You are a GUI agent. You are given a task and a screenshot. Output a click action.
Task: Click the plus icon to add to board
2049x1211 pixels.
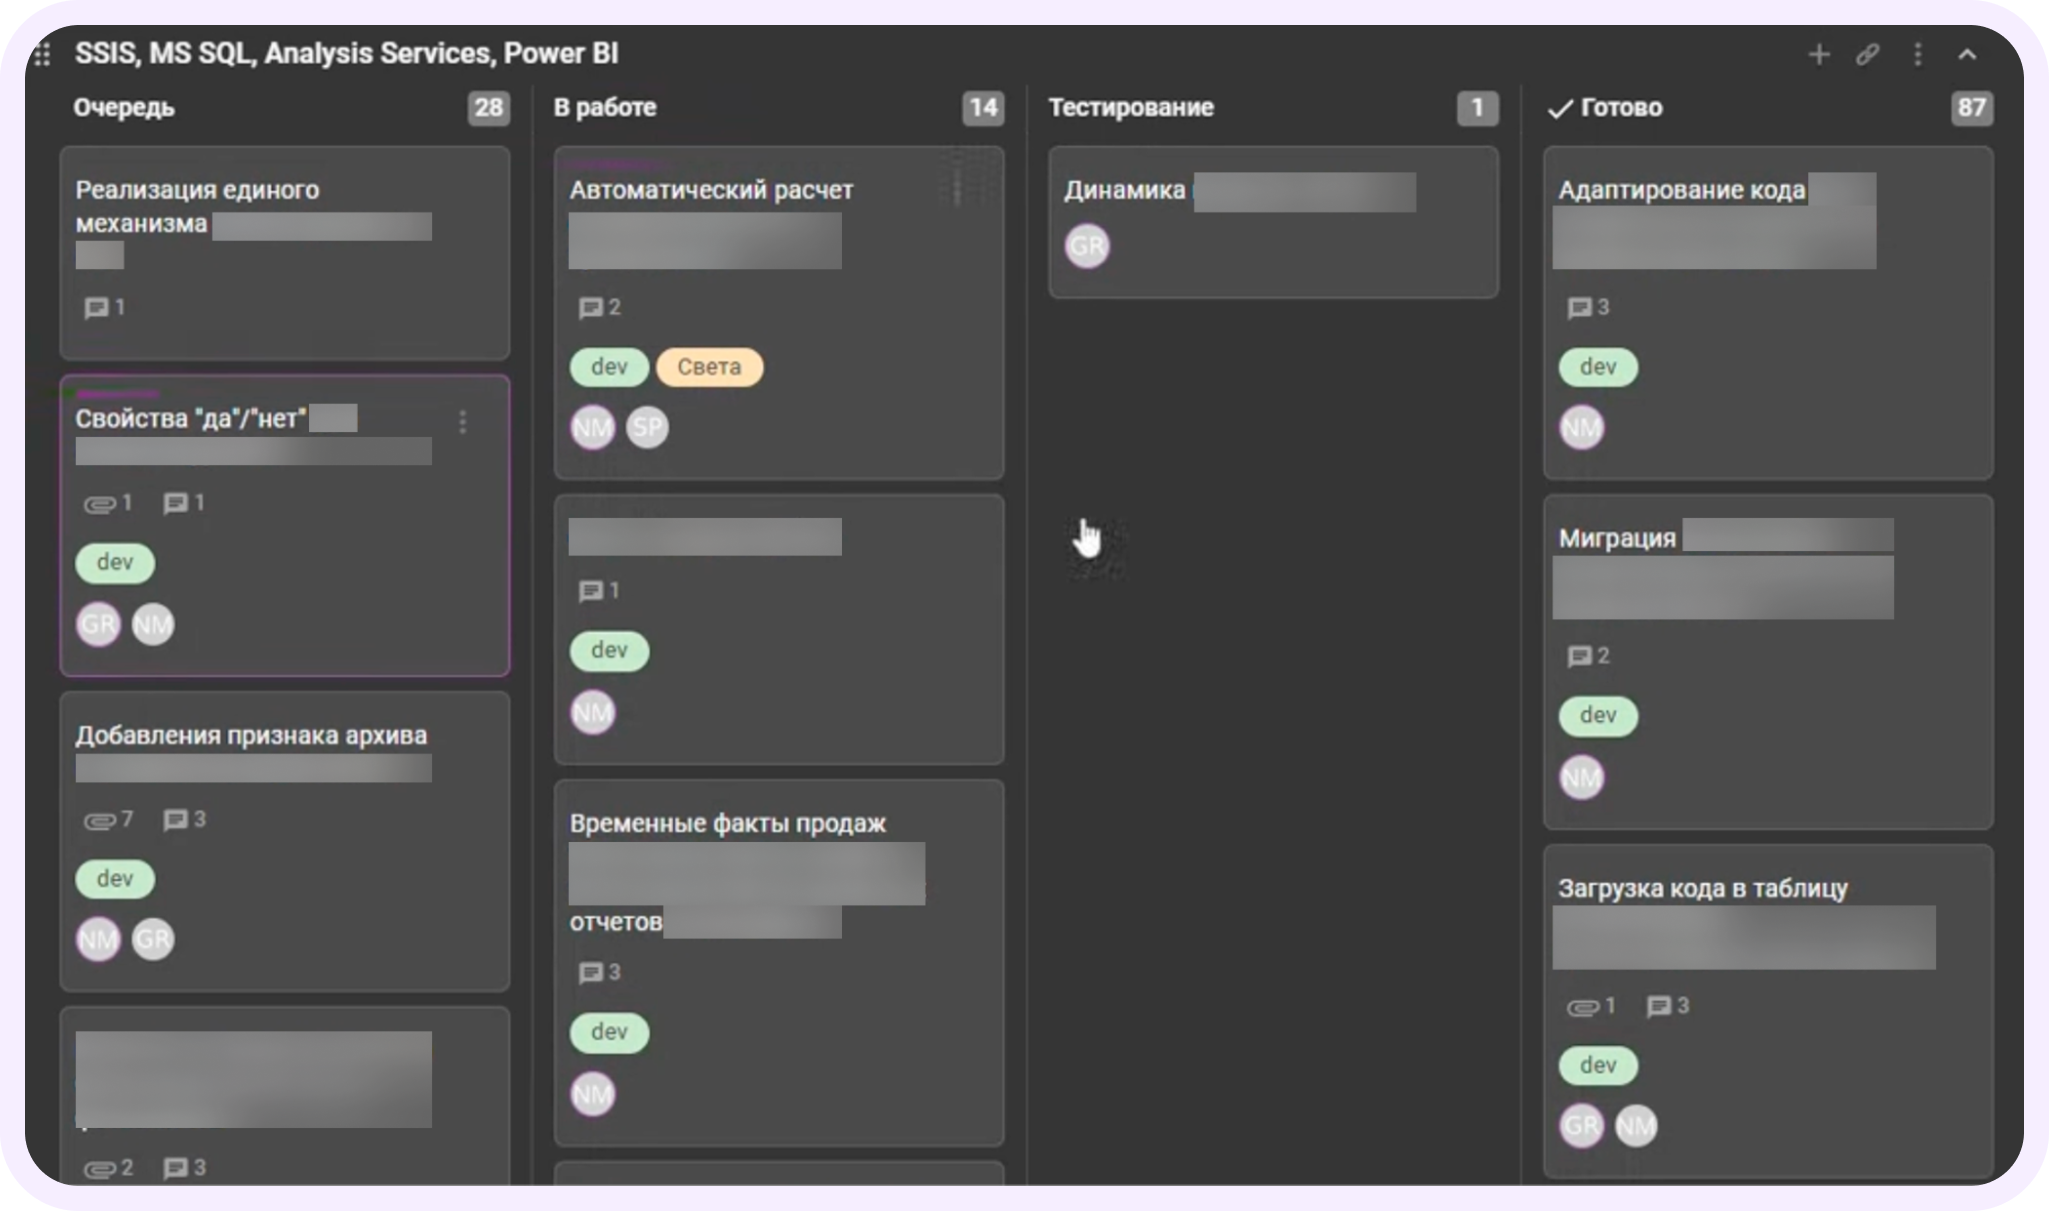[1819, 55]
